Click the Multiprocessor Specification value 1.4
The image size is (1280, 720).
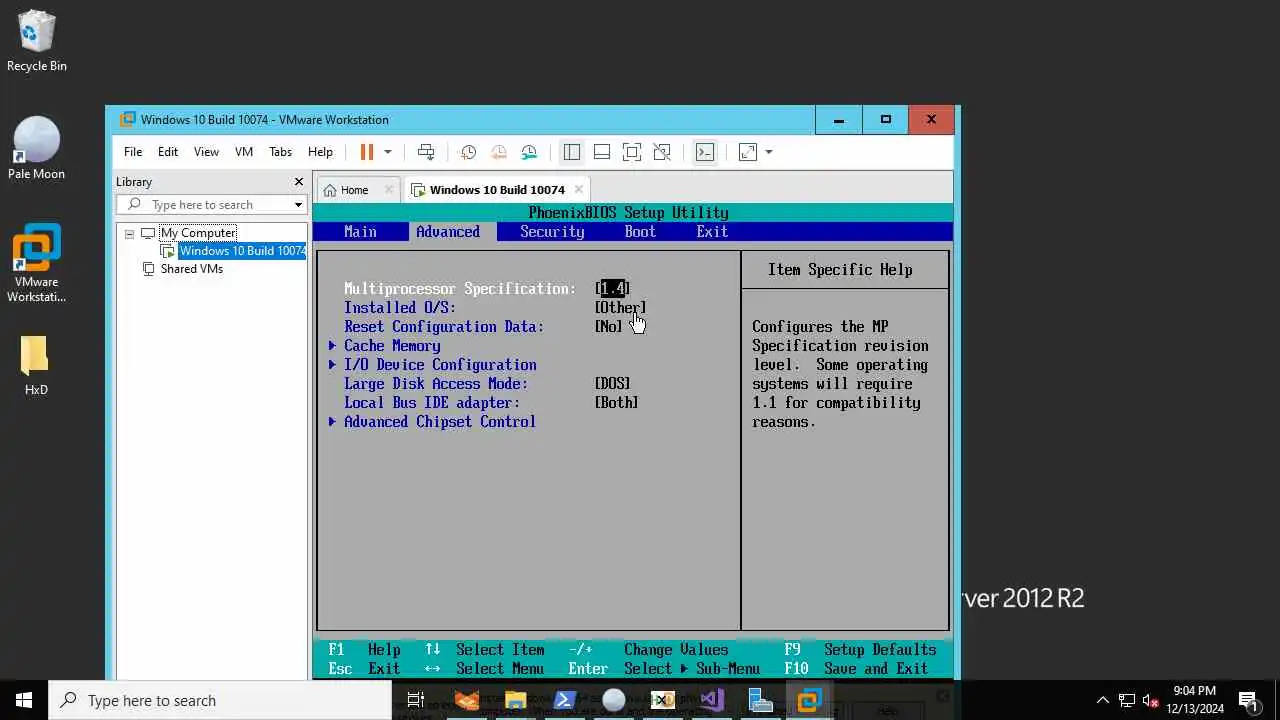[612, 289]
